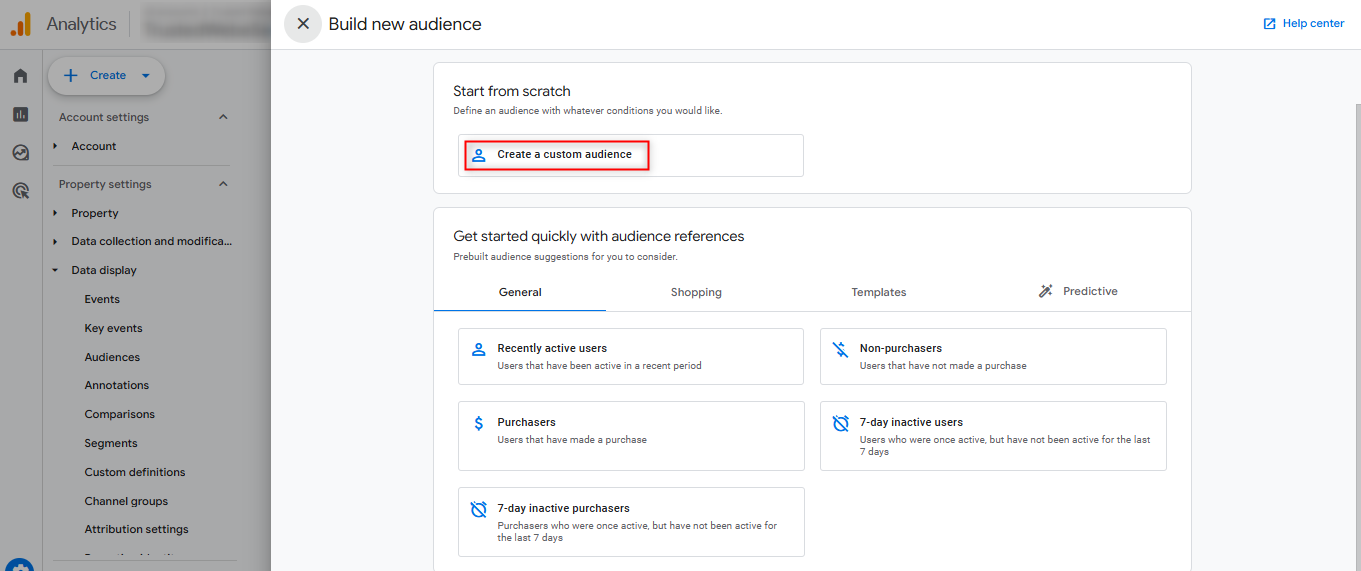Select the 7-day inactive users card

point(993,436)
